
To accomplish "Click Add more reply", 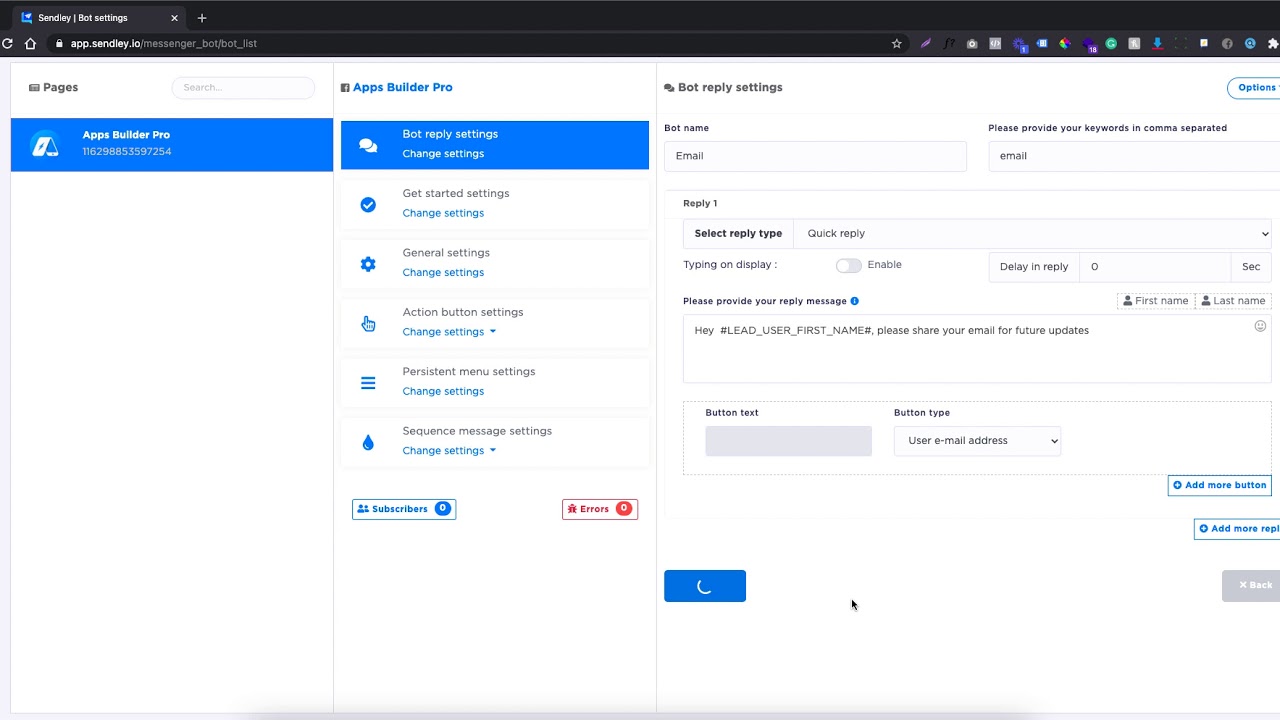I will tap(1238, 529).
